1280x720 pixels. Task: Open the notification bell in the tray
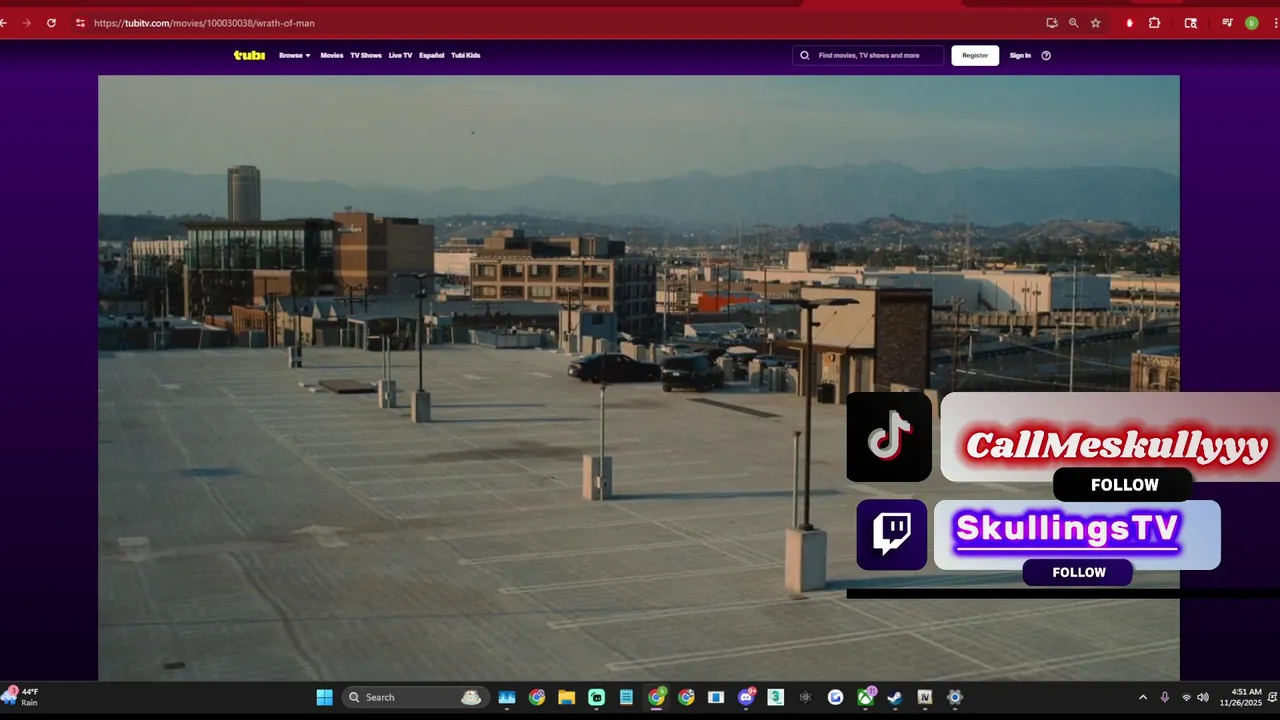pyautogui.click(x=1273, y=697)
